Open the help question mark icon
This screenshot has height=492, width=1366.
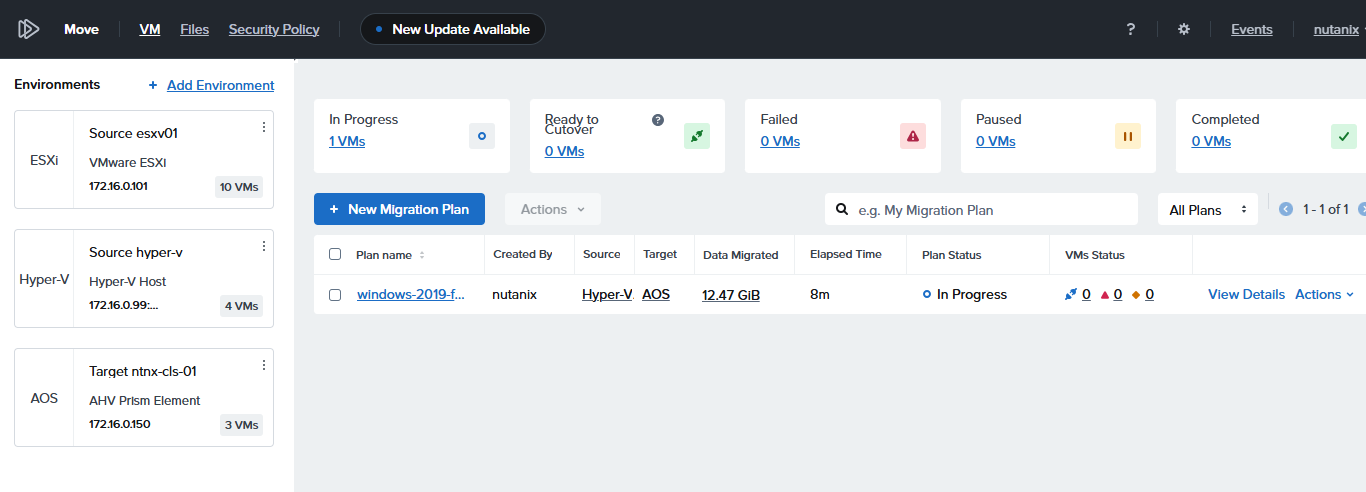(1130, 29)
